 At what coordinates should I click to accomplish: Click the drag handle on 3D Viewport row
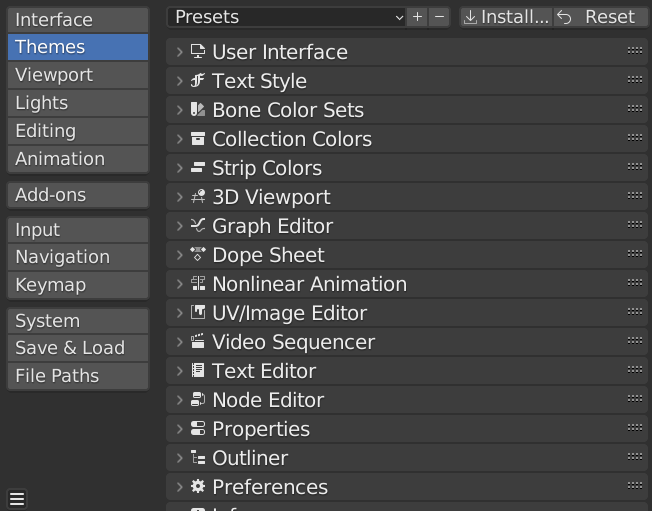pos(635,195)
